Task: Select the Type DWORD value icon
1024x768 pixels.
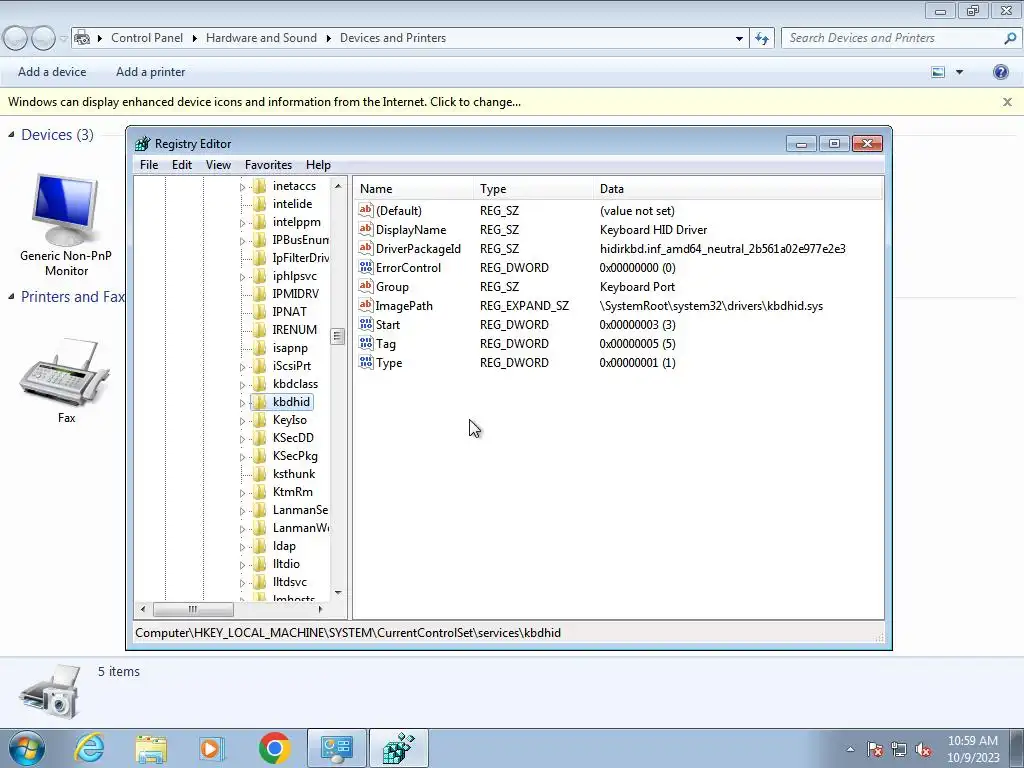Action: [x=366, y=362]
